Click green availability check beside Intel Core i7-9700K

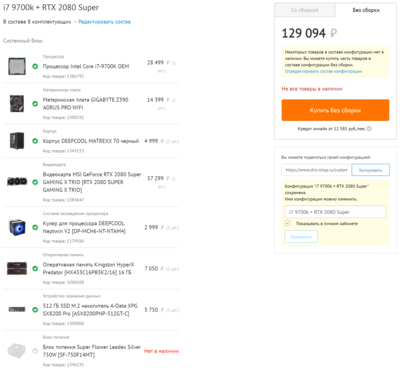click(x=35, y=66)
